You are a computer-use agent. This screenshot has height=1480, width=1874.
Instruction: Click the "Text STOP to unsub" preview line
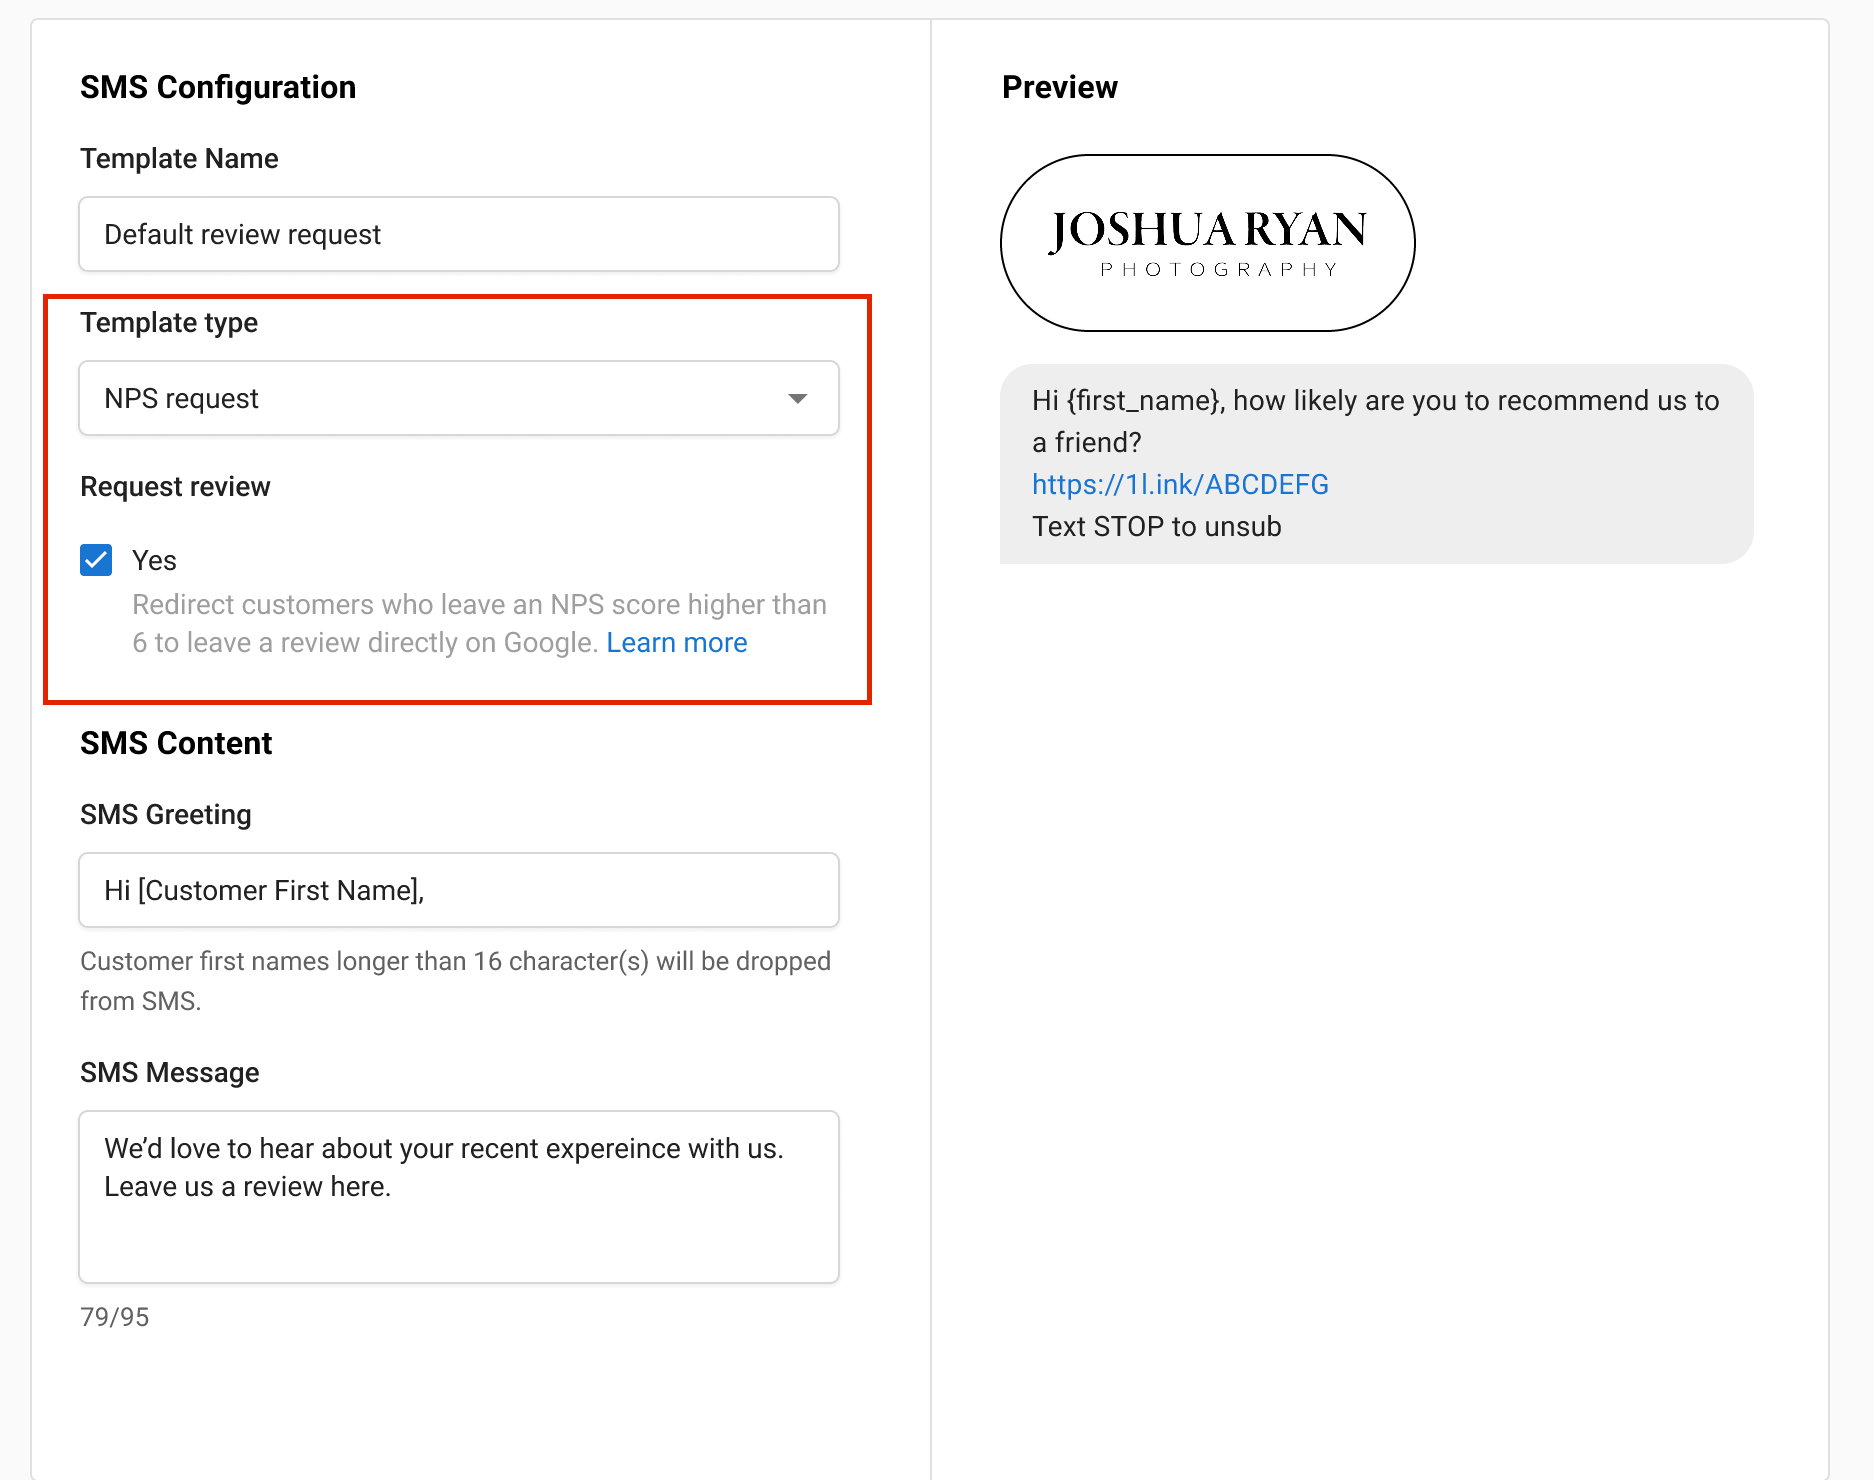tap(1156, 526)
